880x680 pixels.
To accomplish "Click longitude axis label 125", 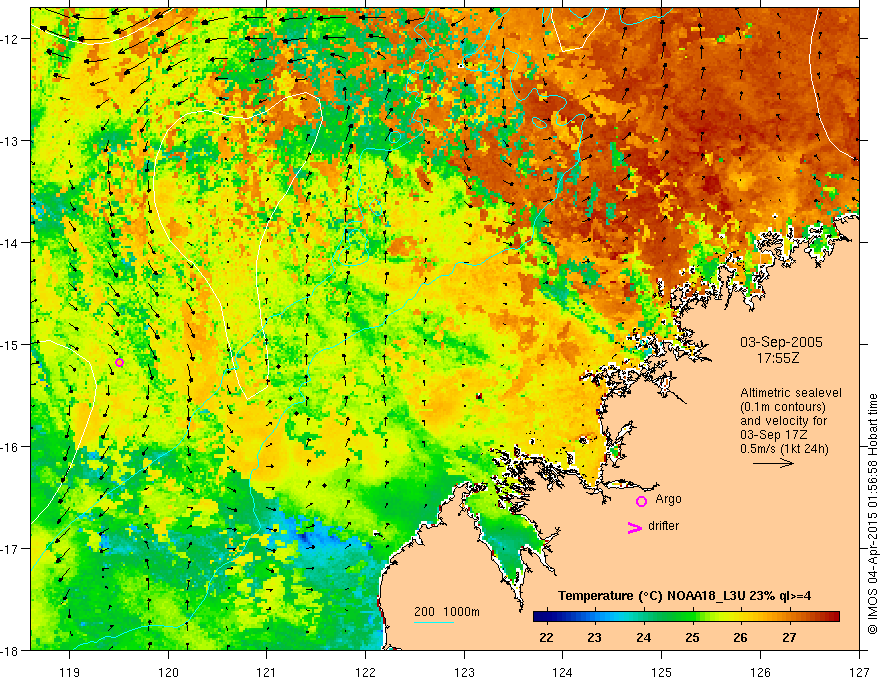I will [x=662, y=672].
